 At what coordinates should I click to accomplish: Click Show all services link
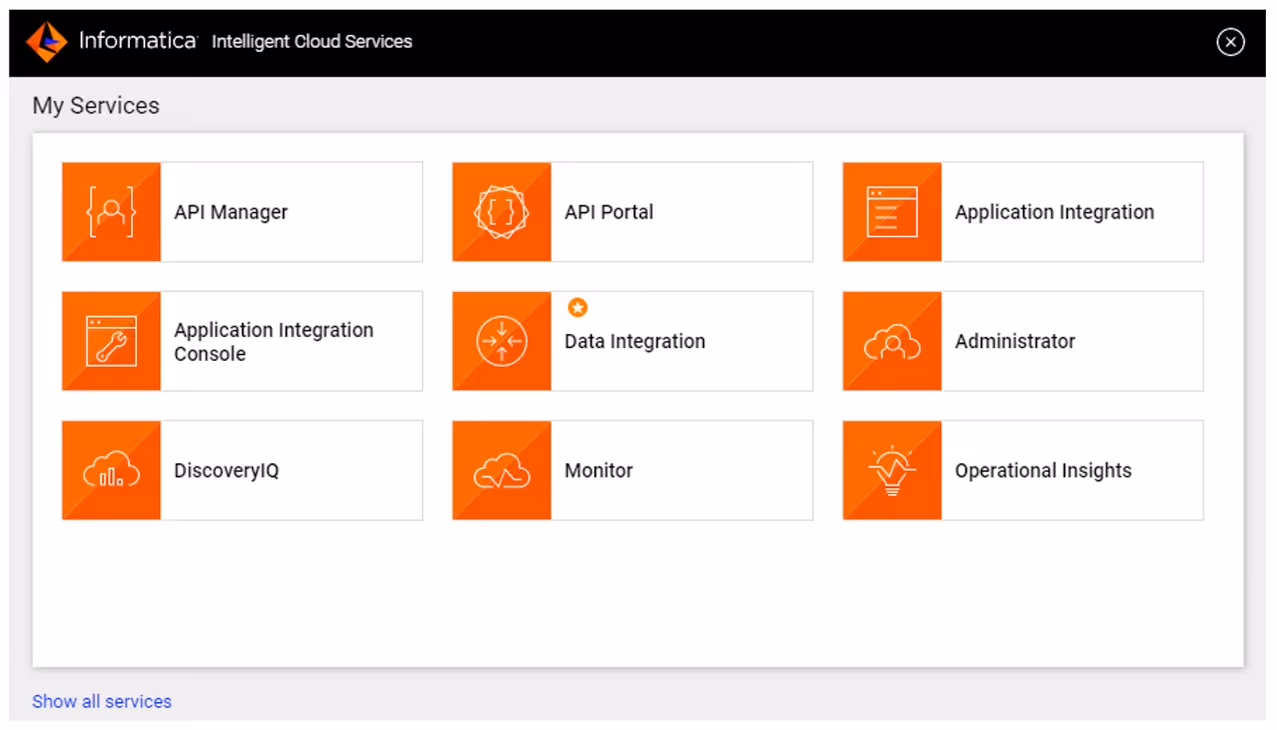(x=102, y=701)
